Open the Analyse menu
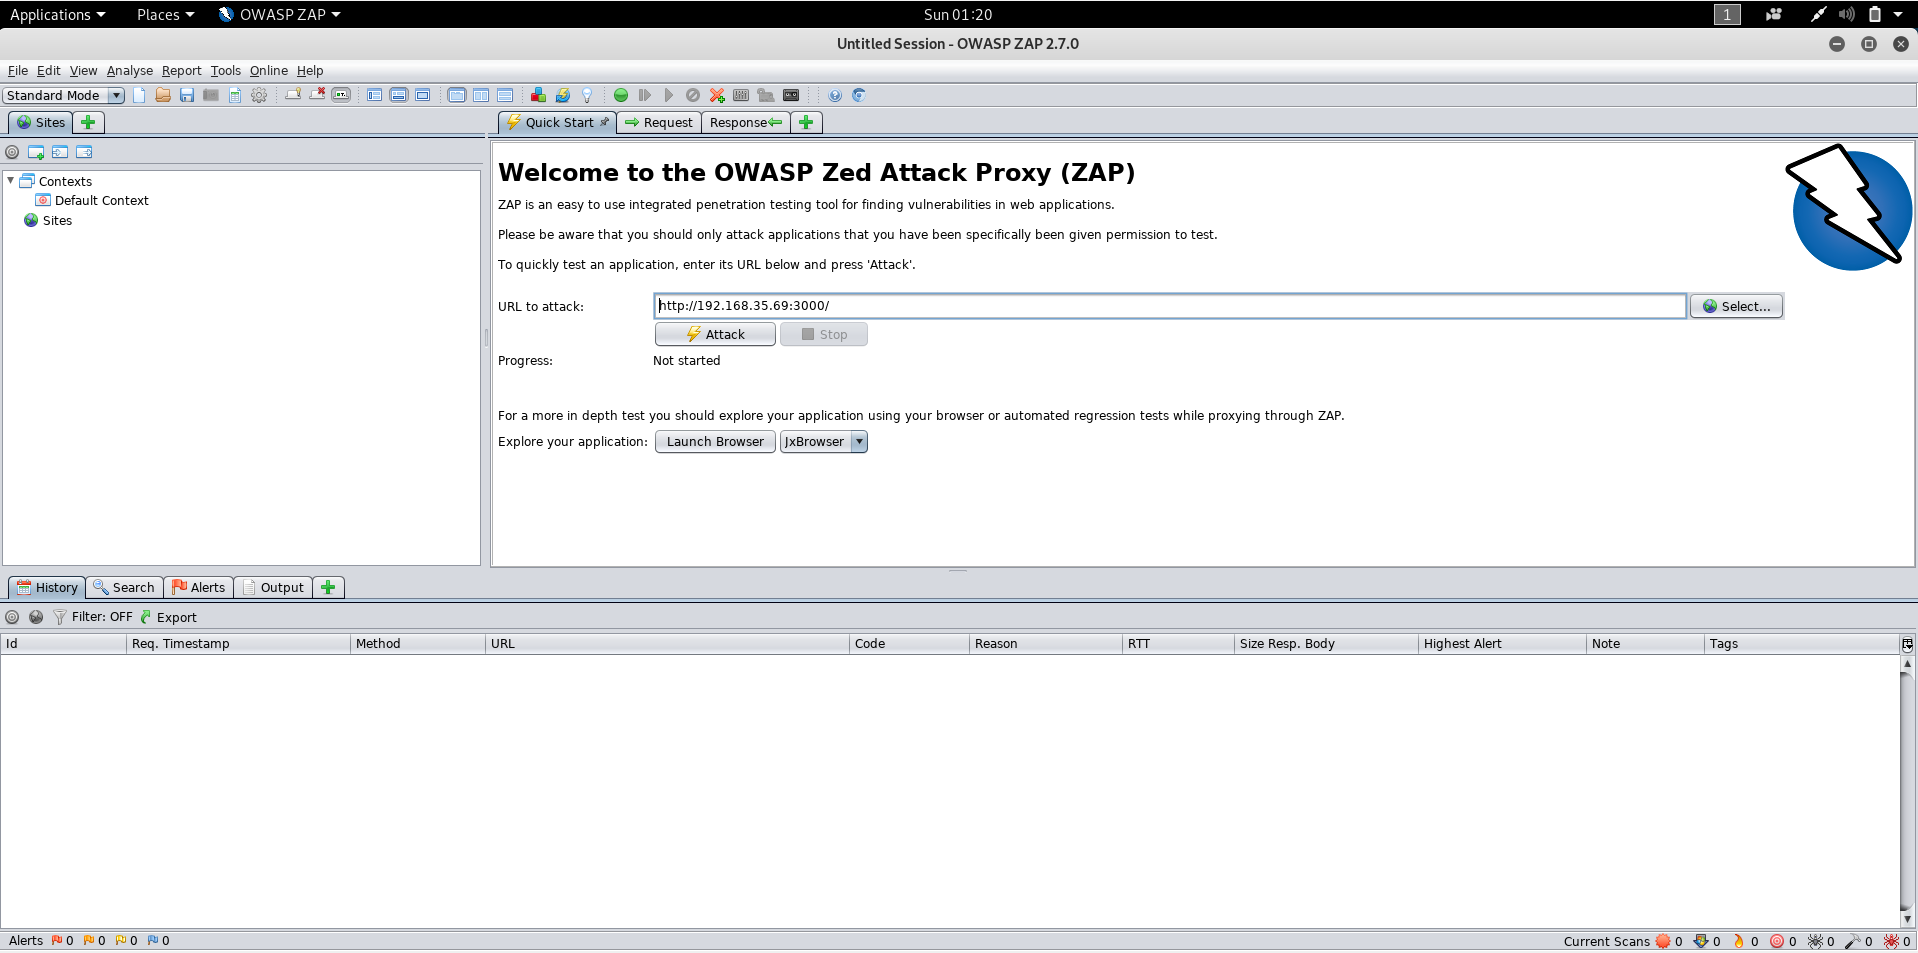The width and height of the screenshot is (1918, 953). [130, 70]
